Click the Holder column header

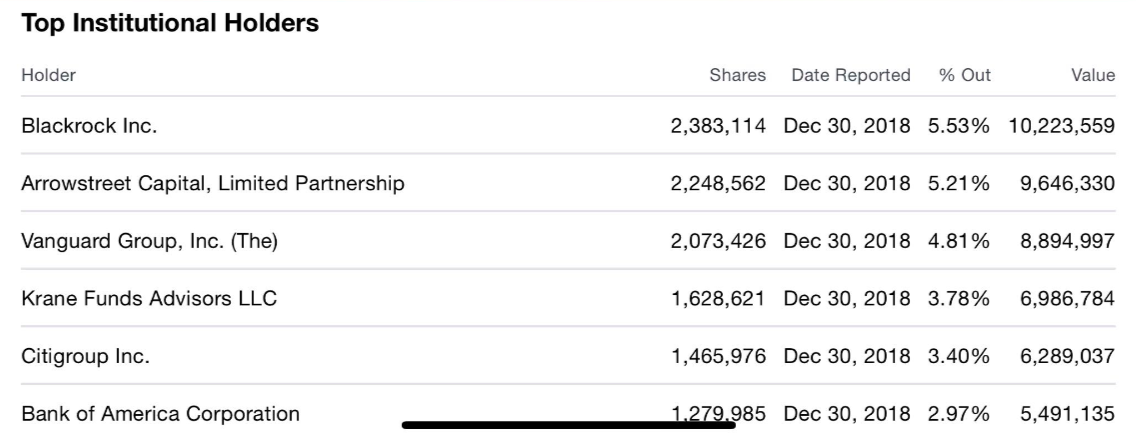click(48, 75)
